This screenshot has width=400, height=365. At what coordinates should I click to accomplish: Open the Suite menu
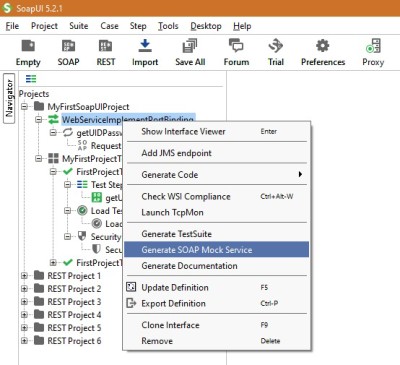[x=79, y=26]
